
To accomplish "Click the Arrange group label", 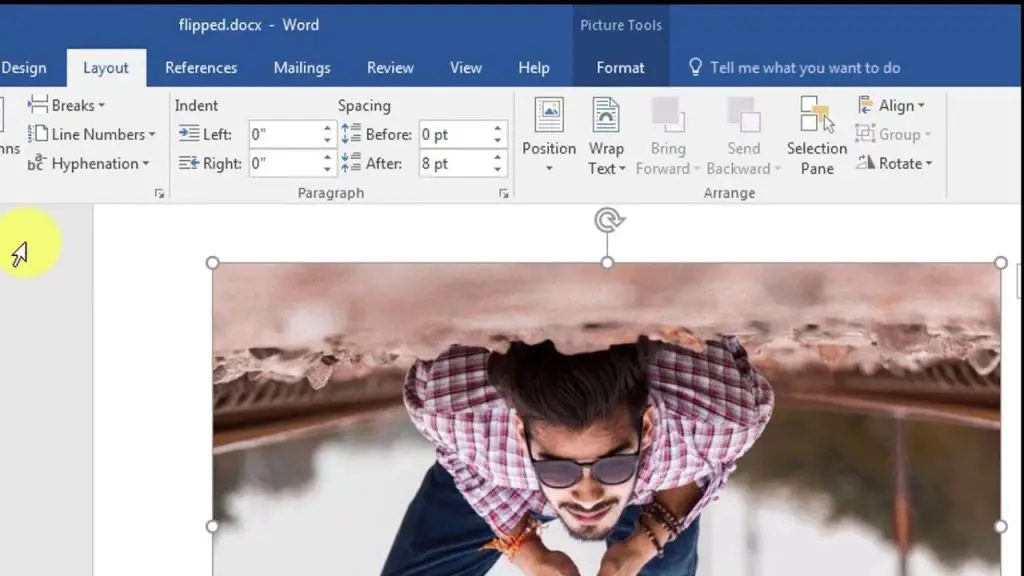I will pyautogui.click(x=729, y=193).
